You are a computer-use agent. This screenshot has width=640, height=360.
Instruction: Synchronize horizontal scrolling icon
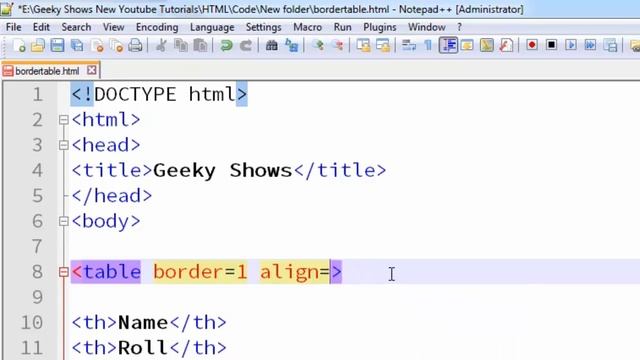click(x=383, y=45)
